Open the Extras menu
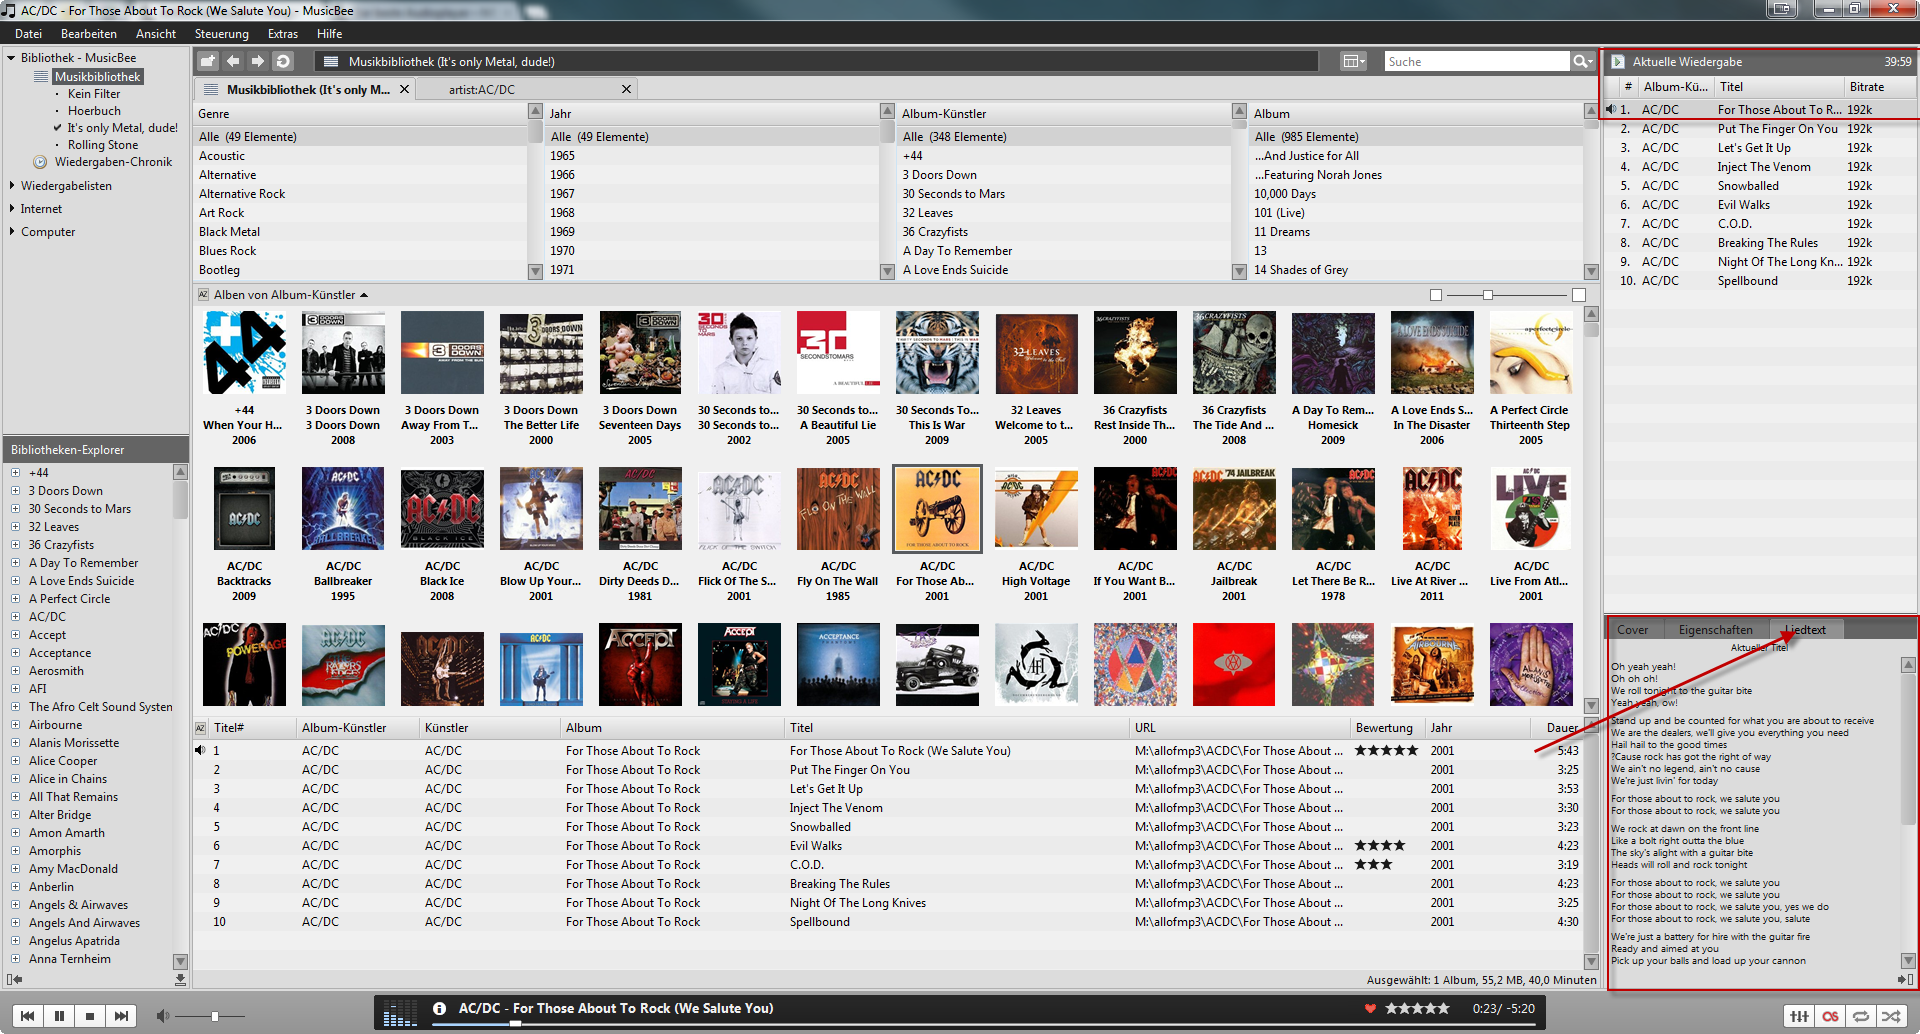This screenshot has width=1920, height=1034. (x=283, y=33)
